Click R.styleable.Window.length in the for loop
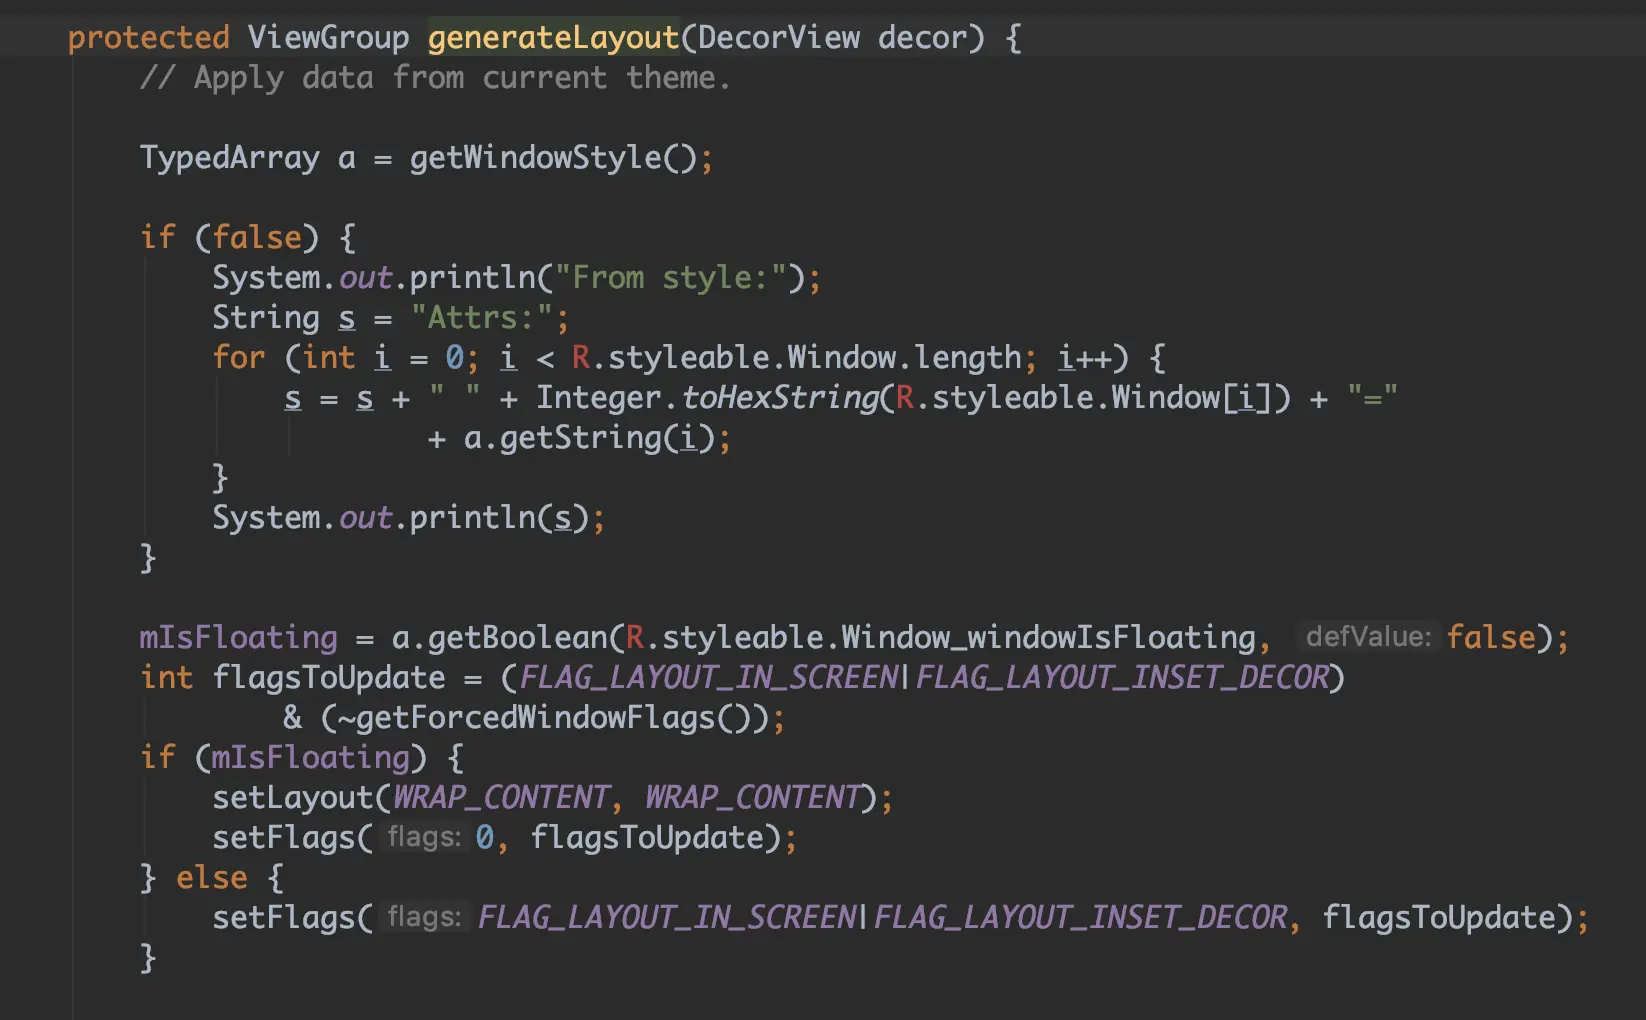1646x1020 pixels. pyautogui.click(x=797, y=358)
